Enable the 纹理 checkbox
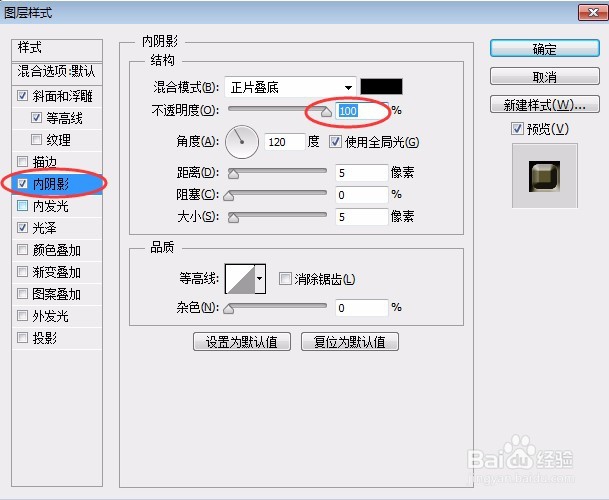The width and height of the screenshot is (609, 500). (36, 139)
